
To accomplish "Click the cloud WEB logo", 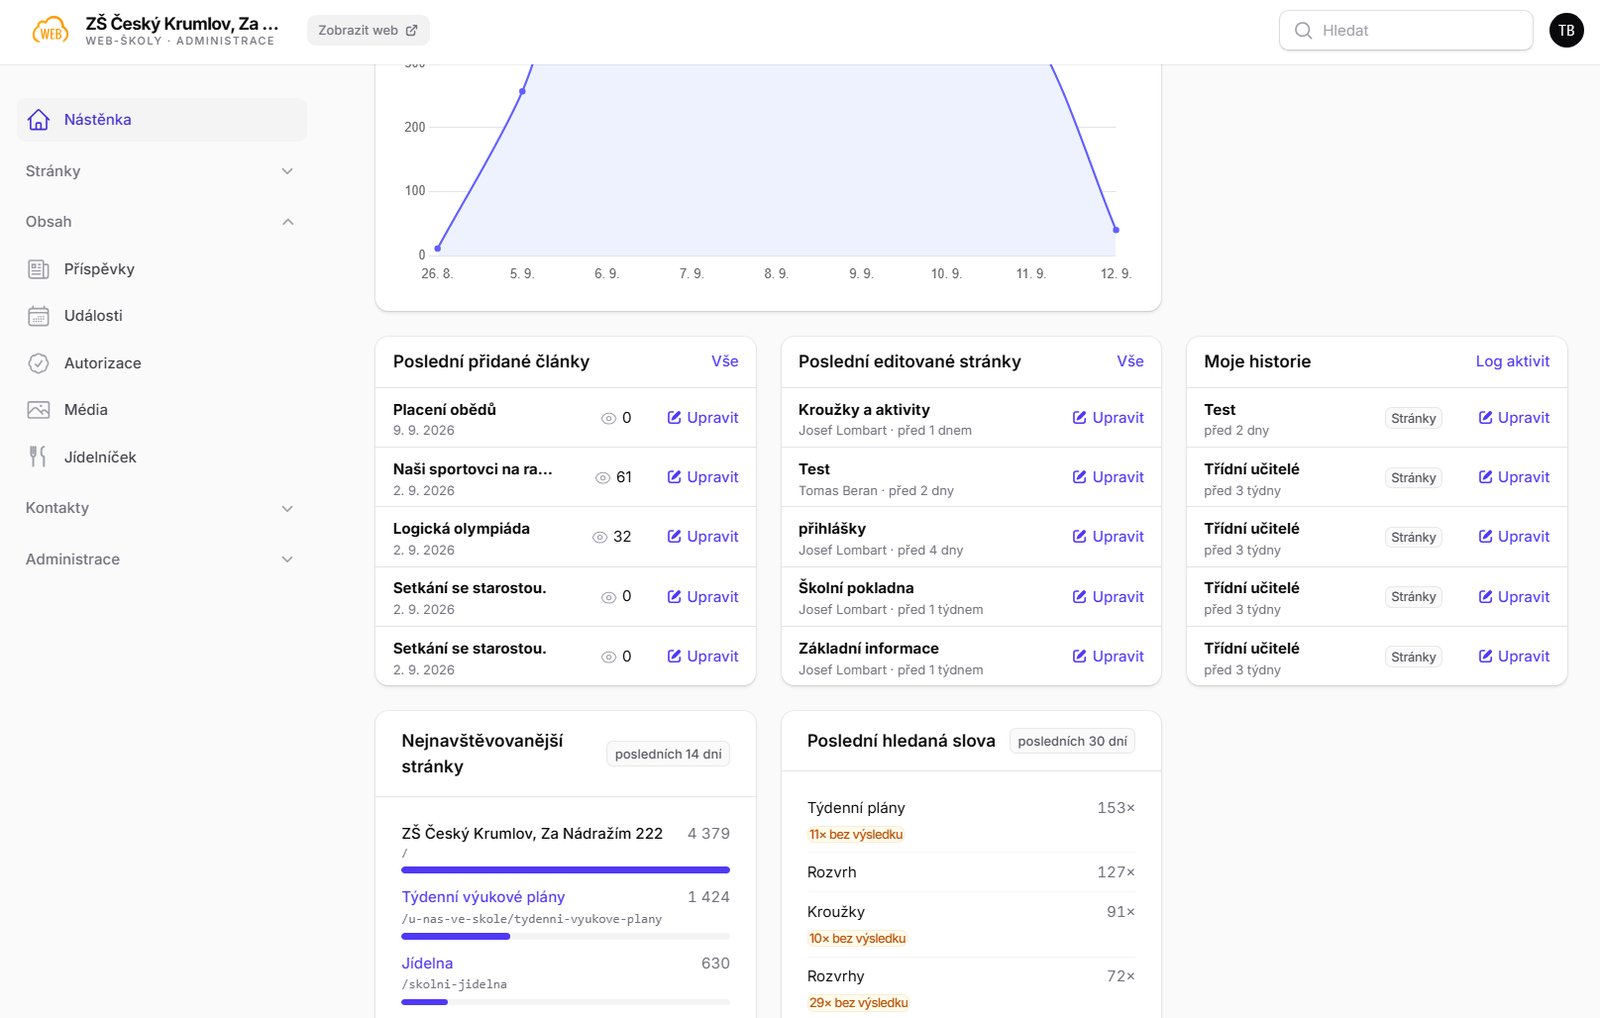I will pyautogui.click(x=50, y=31).
